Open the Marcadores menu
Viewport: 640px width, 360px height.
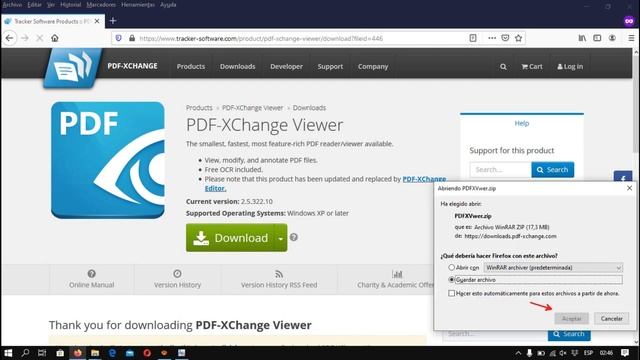[x=101, y=5]
